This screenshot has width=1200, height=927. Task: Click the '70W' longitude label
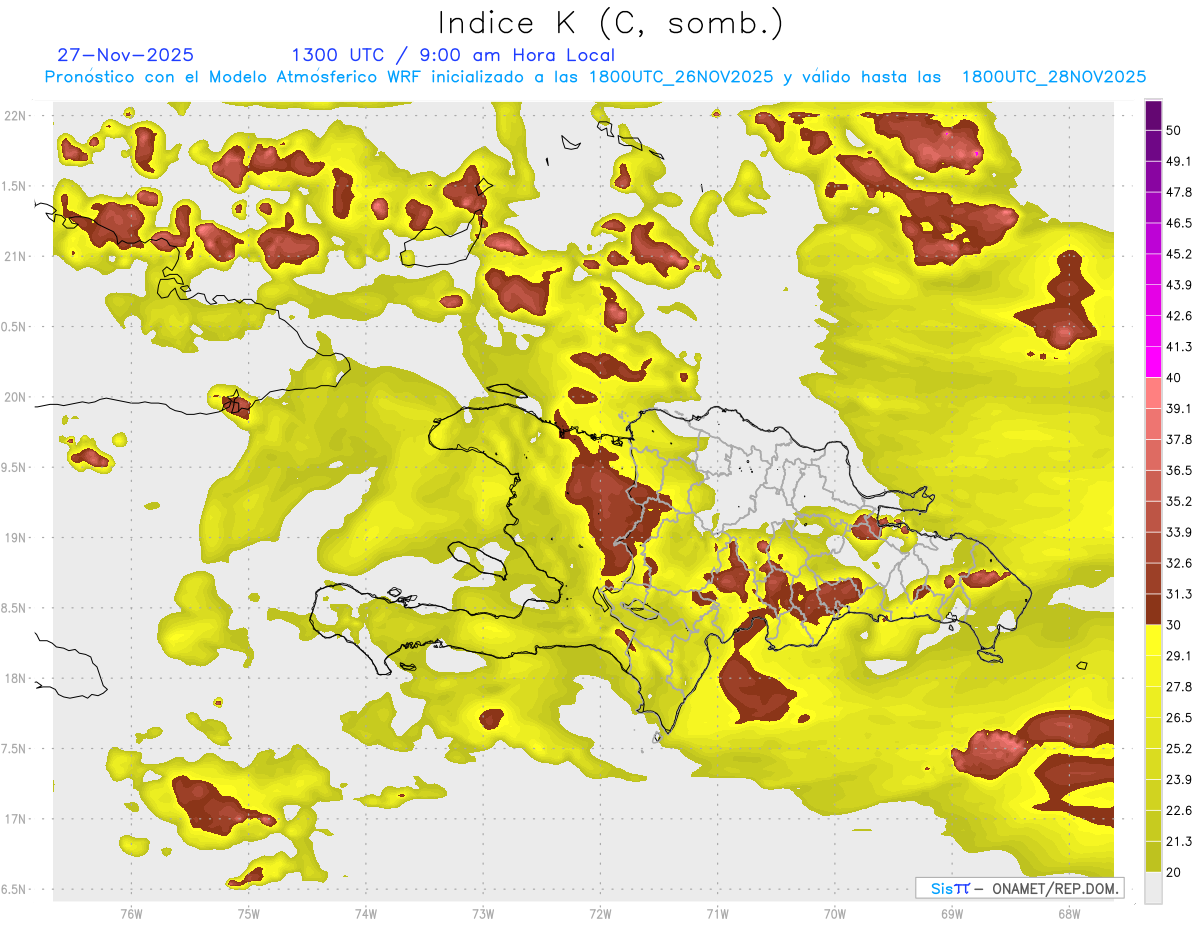click(x=835, y=913)
